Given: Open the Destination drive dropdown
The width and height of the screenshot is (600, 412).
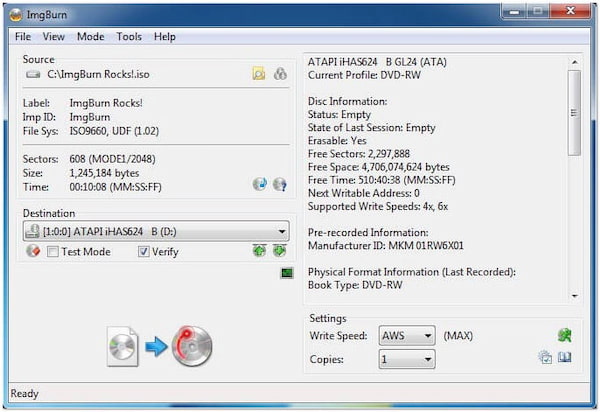Looking at the screenshot, I should 282,231.
